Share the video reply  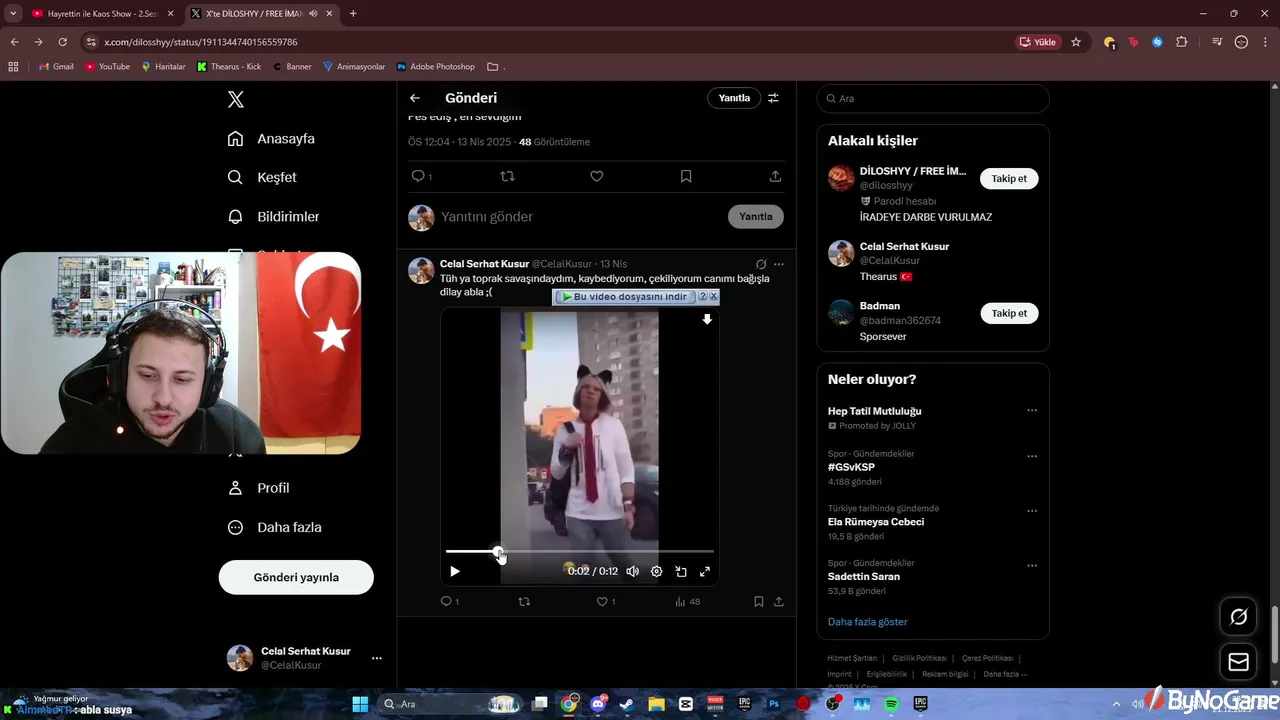click(779, 602)
